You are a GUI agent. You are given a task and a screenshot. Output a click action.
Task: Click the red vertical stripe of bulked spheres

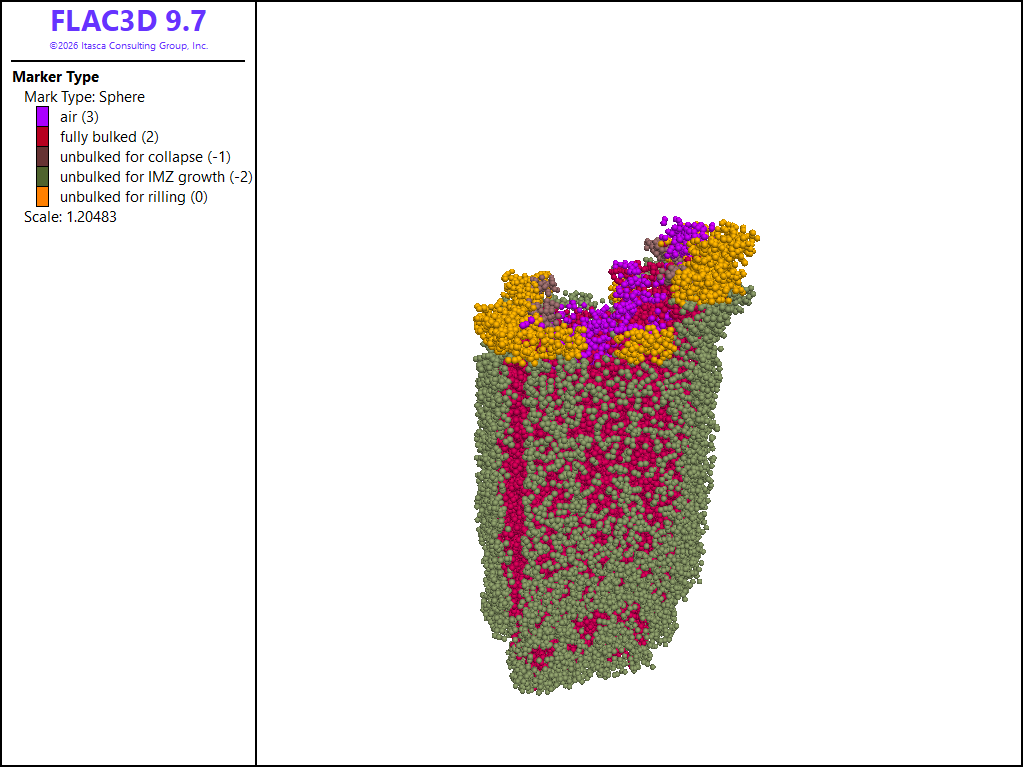(515, 496)
